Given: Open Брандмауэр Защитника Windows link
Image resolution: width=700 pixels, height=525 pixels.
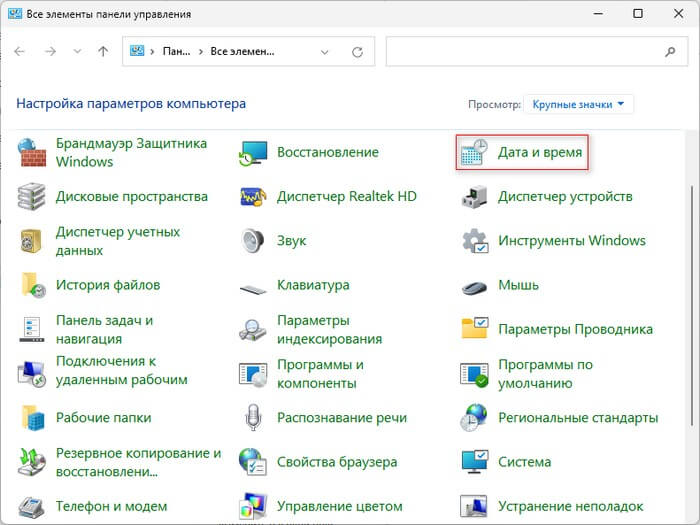Looking at the screenshot, I should tap(131, 152).
